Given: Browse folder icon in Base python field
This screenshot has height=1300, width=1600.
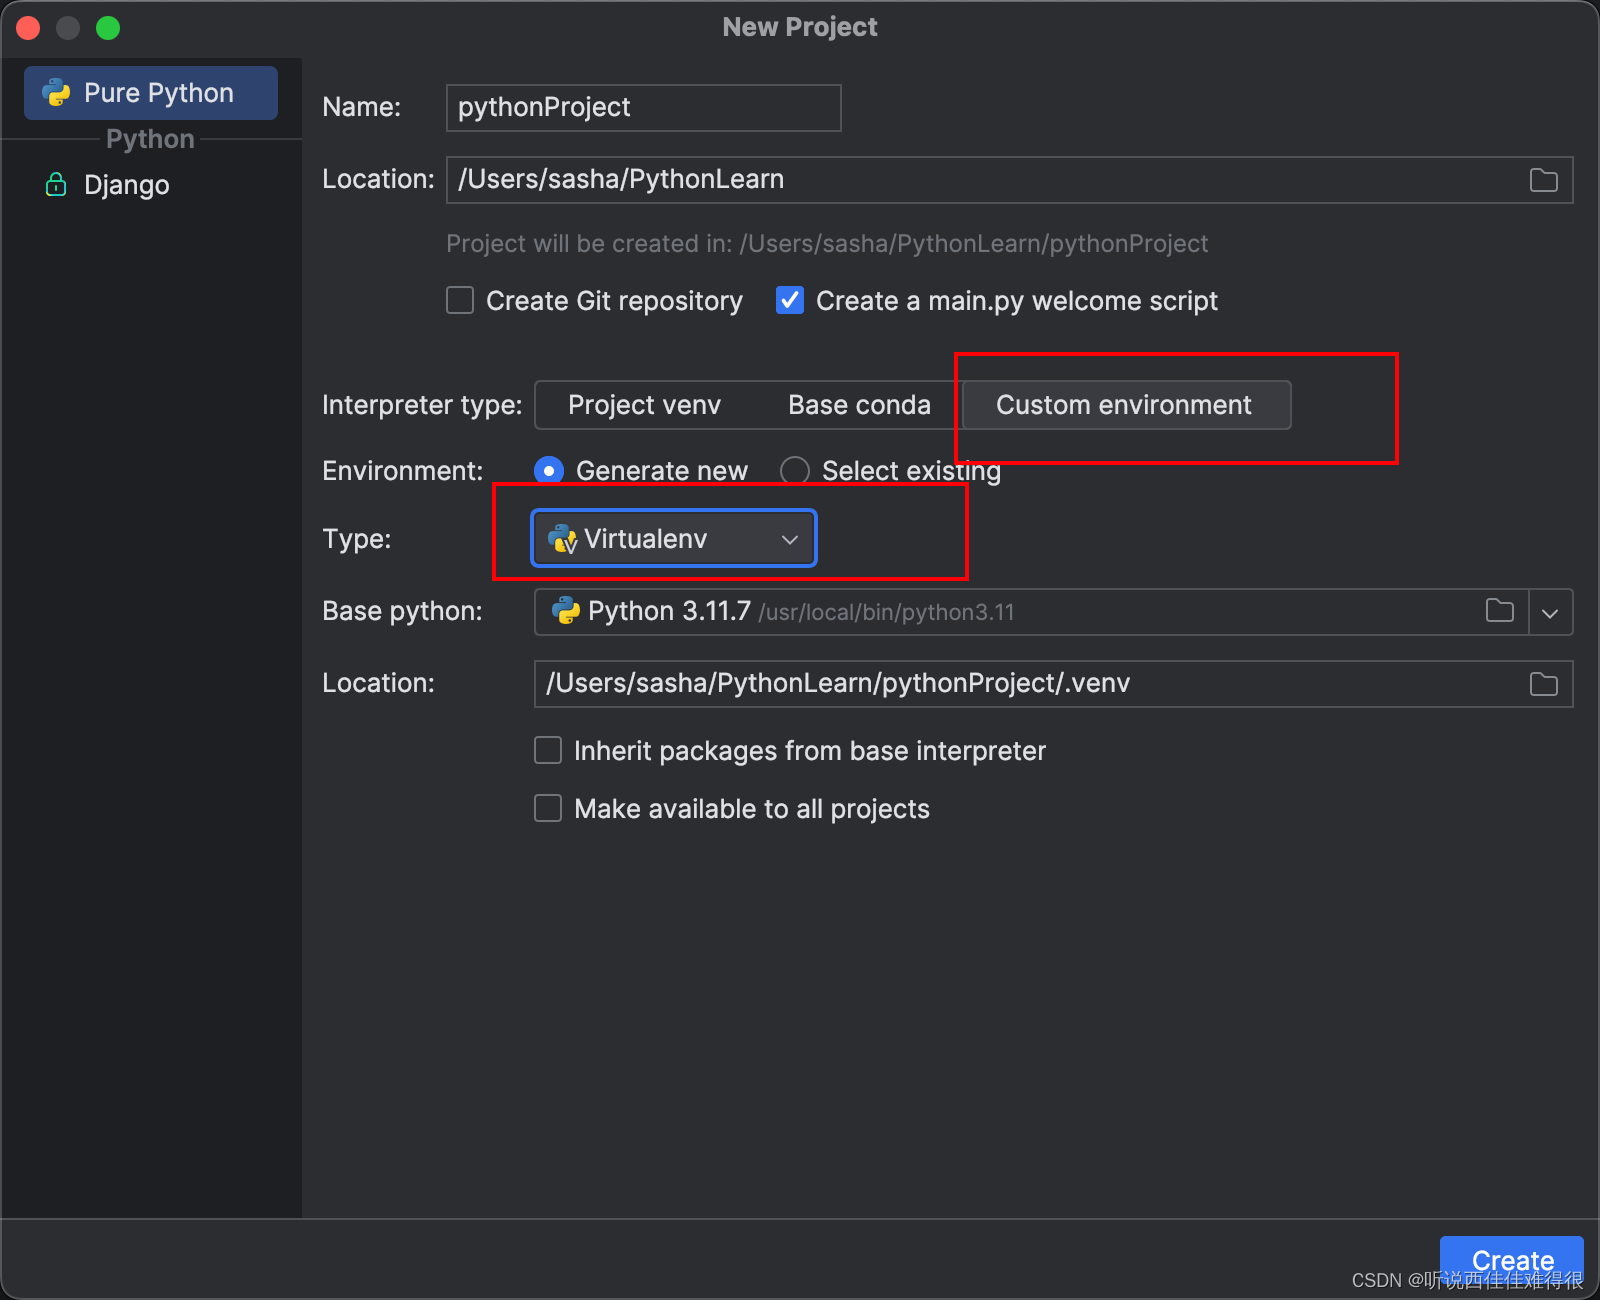Looking at the screenshot, I should point(1499,610).
